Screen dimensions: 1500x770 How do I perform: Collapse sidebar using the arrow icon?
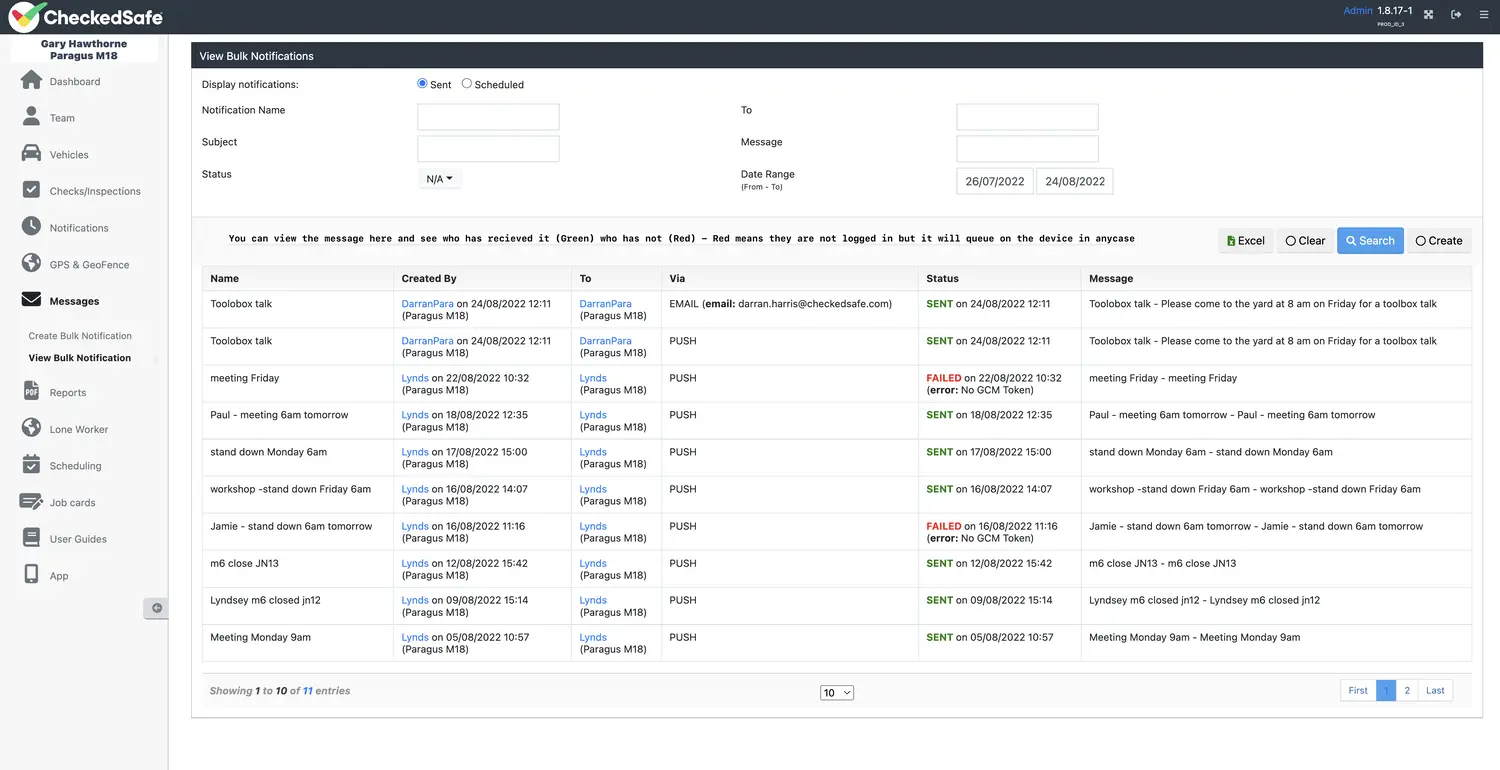[x=156, y=608]
